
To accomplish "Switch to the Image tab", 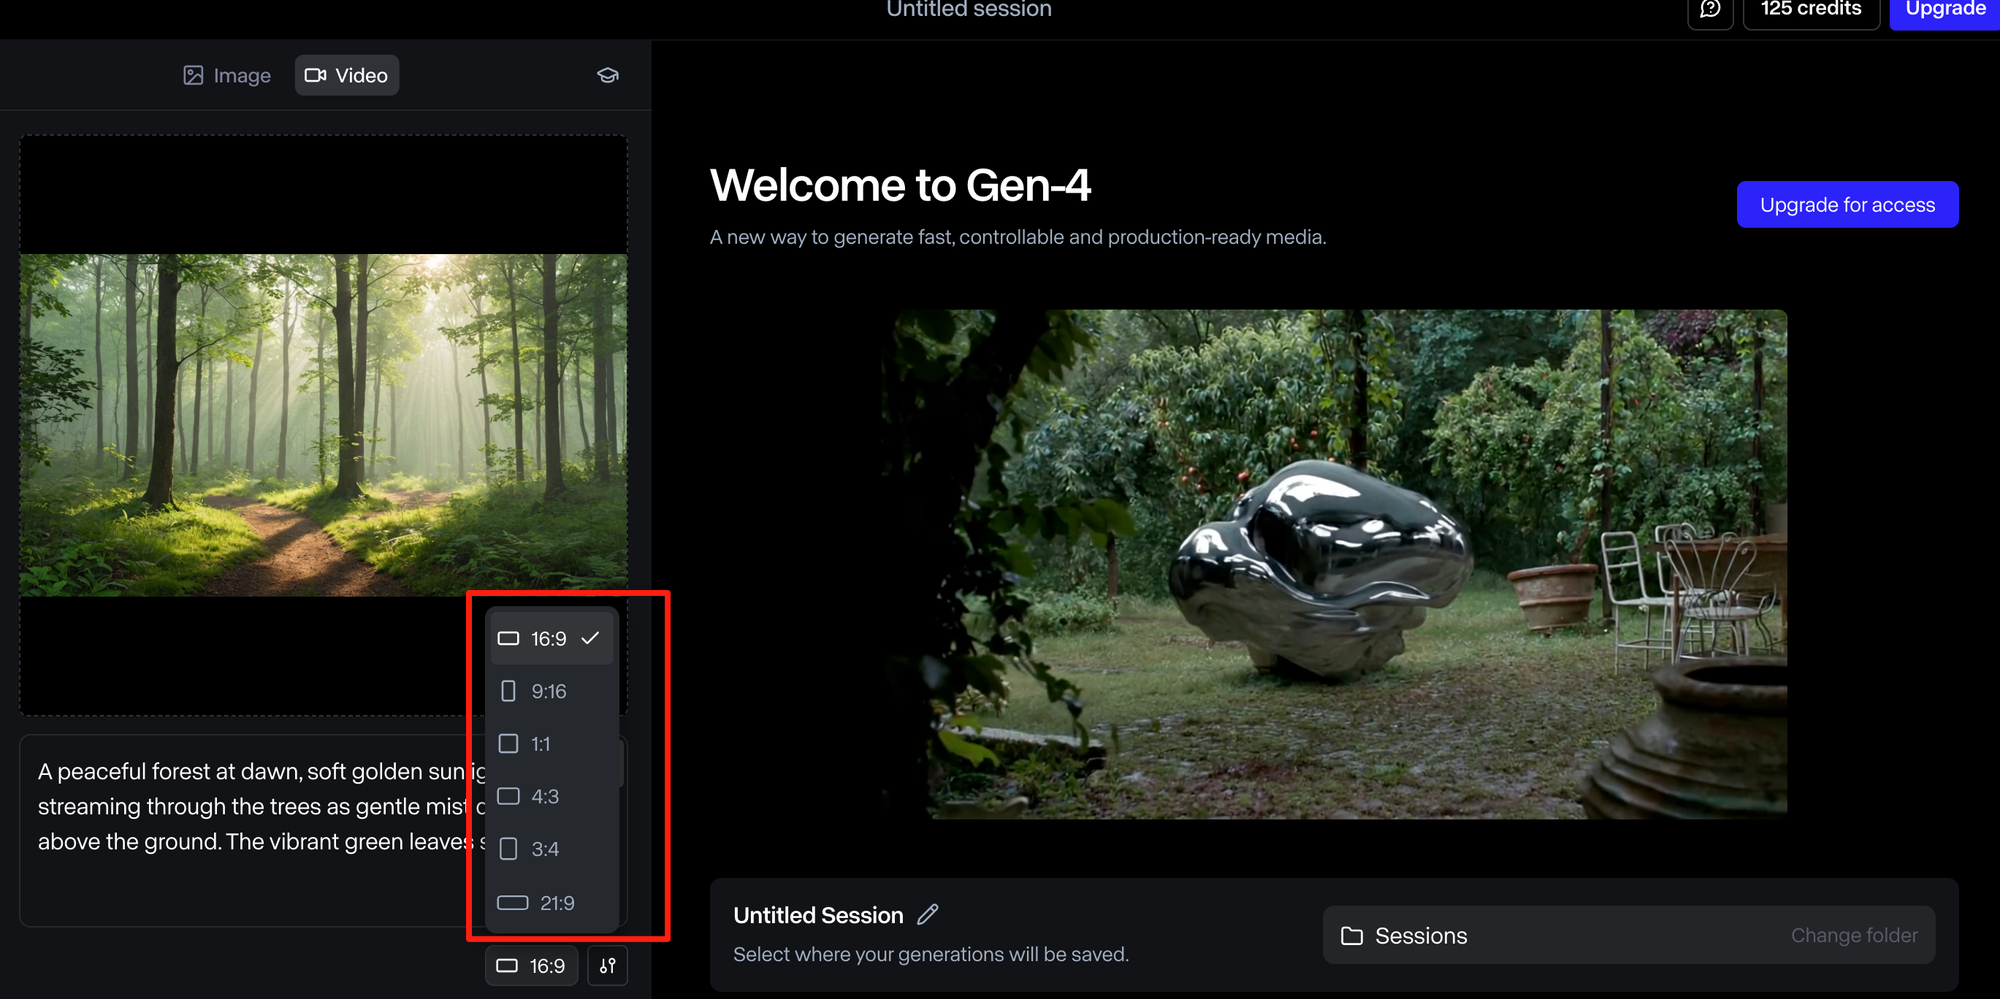I will [227, 76].
